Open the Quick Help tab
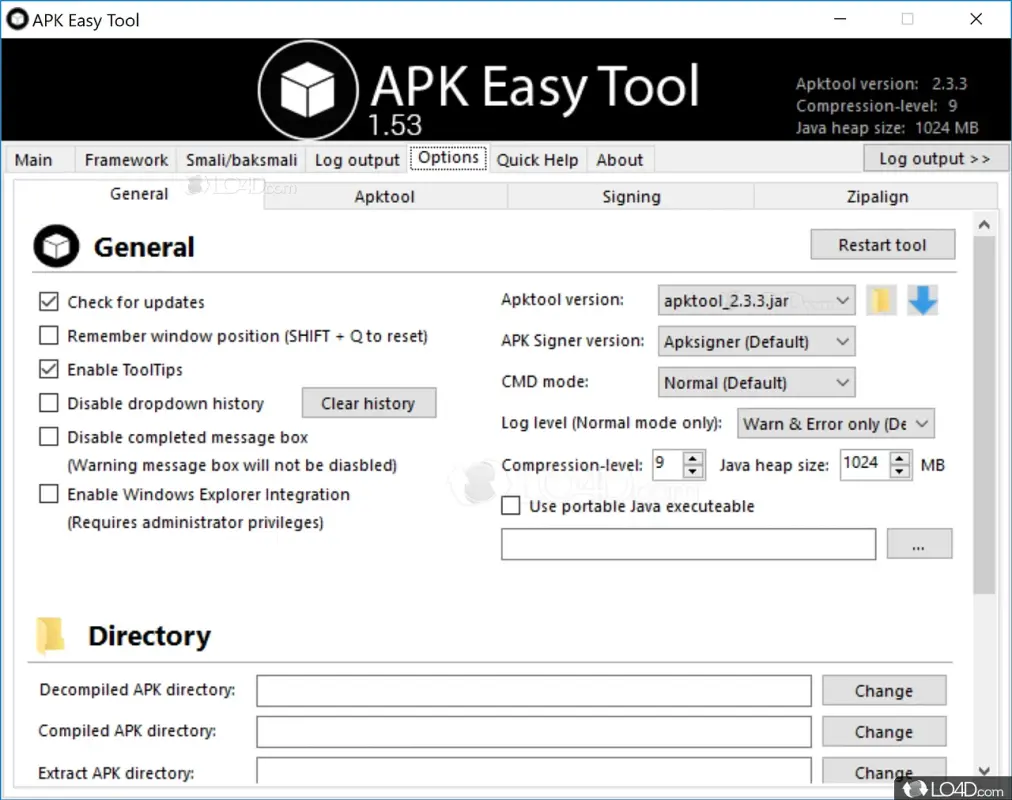Image resolution: width=1012 pixels, height=800 pixels. [x=537, y=160]
